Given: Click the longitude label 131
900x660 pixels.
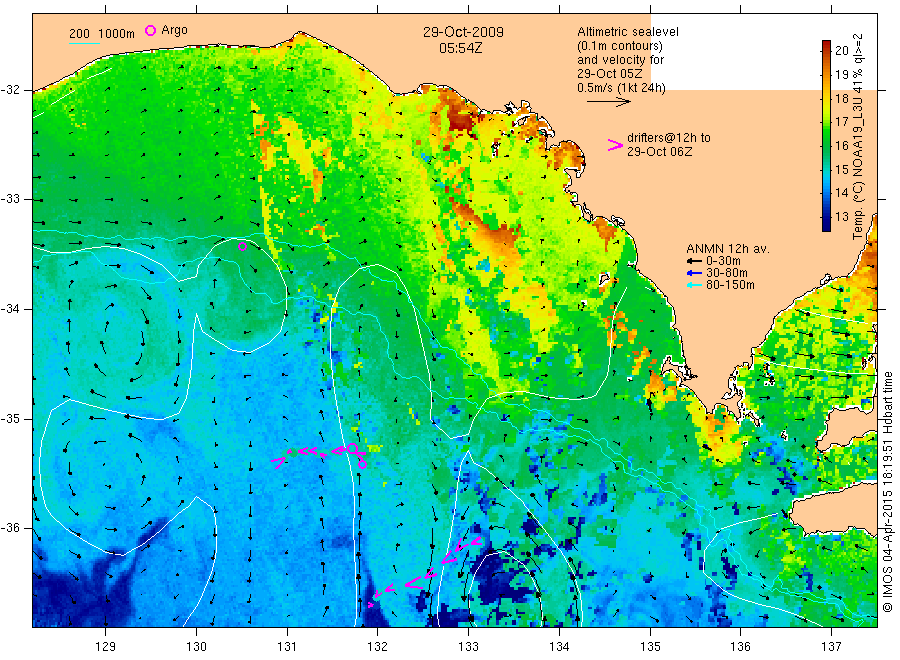Looking at the screenshot, I should click(287, 647).
